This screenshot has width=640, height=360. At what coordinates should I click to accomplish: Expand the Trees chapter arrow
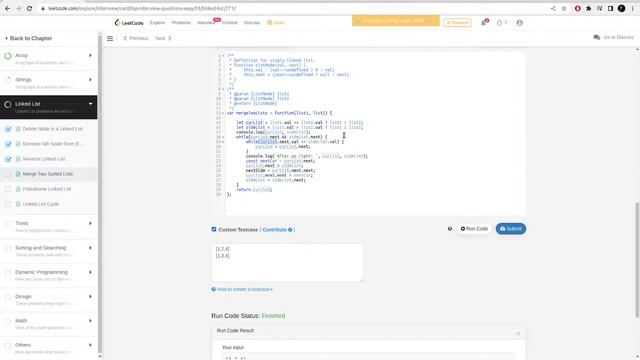tap(90, 224)
